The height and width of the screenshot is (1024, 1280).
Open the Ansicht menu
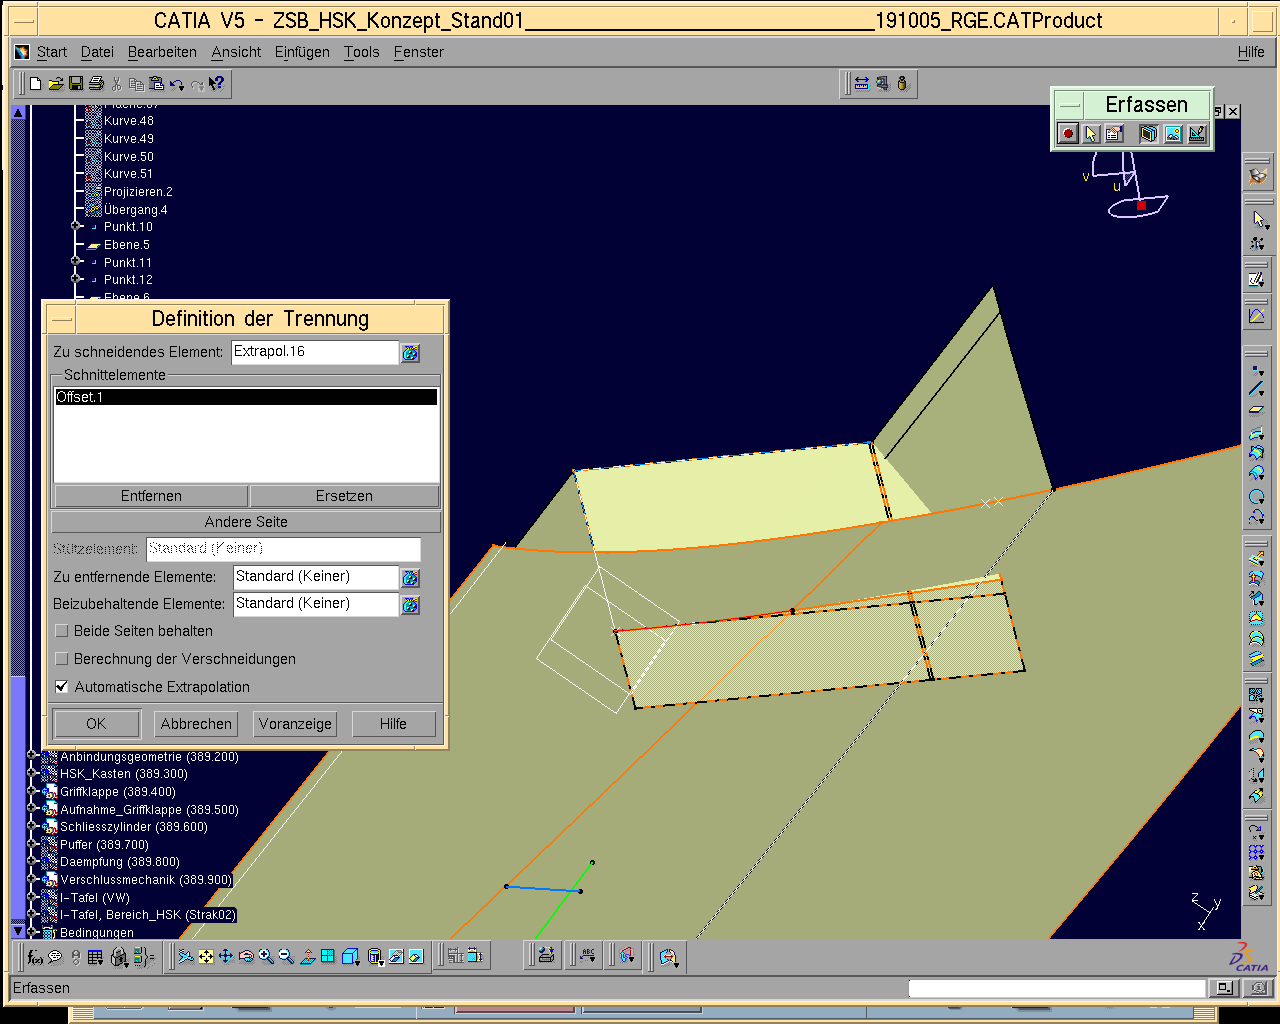[x=236, y=52]
